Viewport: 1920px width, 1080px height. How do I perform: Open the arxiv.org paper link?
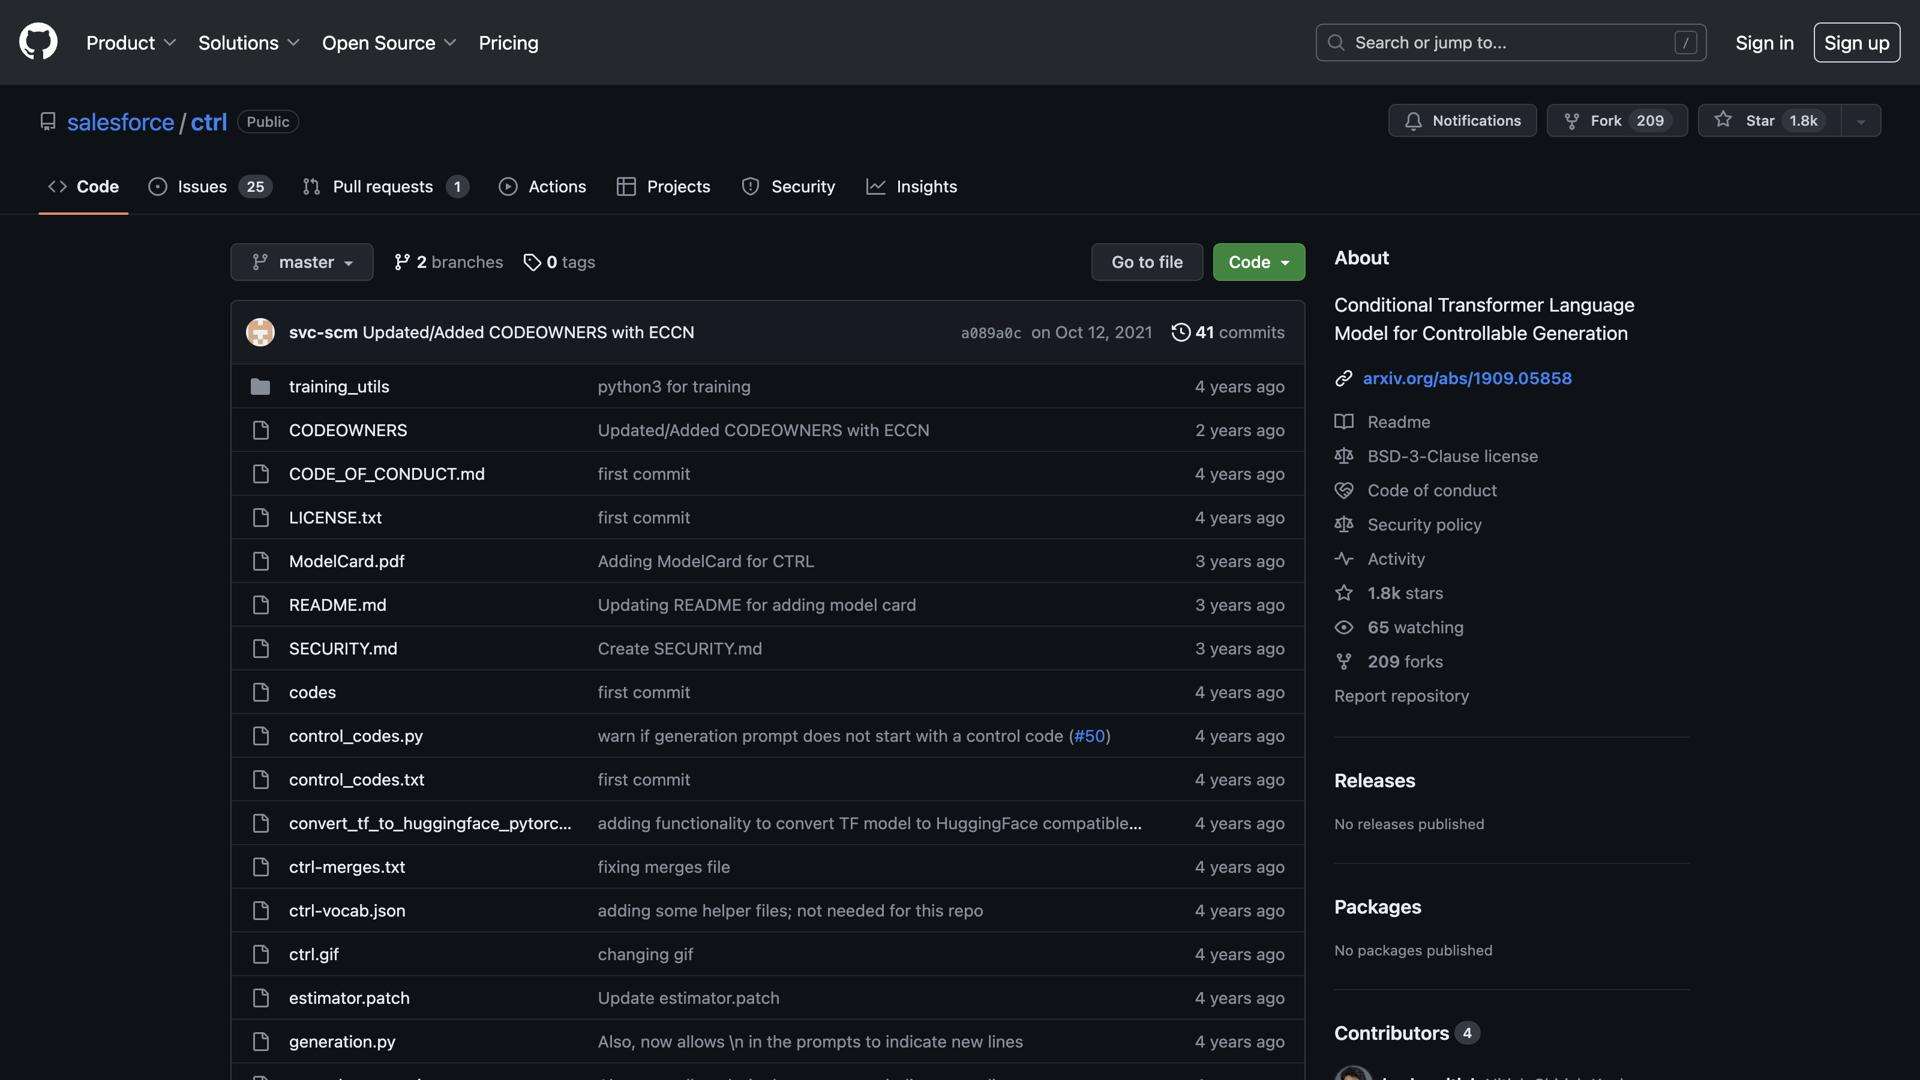pos(1466,378)
